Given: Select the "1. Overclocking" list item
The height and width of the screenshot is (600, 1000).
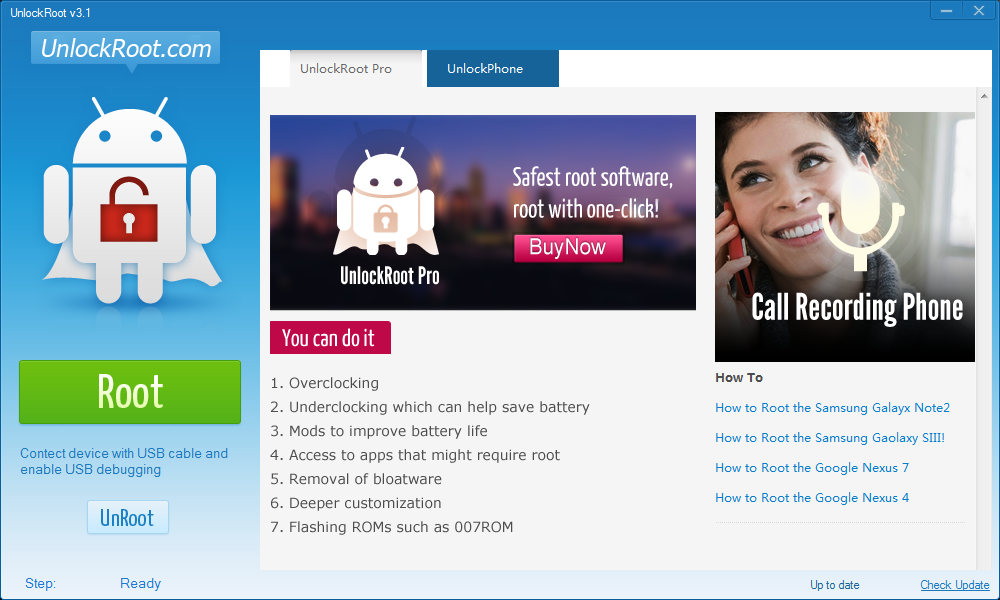Looking at the screenshot, I should click(325, 383).
